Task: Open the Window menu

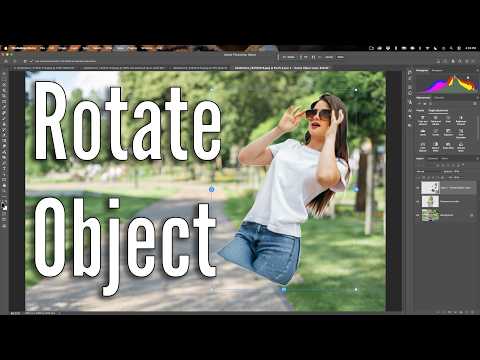Action: pos(146,48)
